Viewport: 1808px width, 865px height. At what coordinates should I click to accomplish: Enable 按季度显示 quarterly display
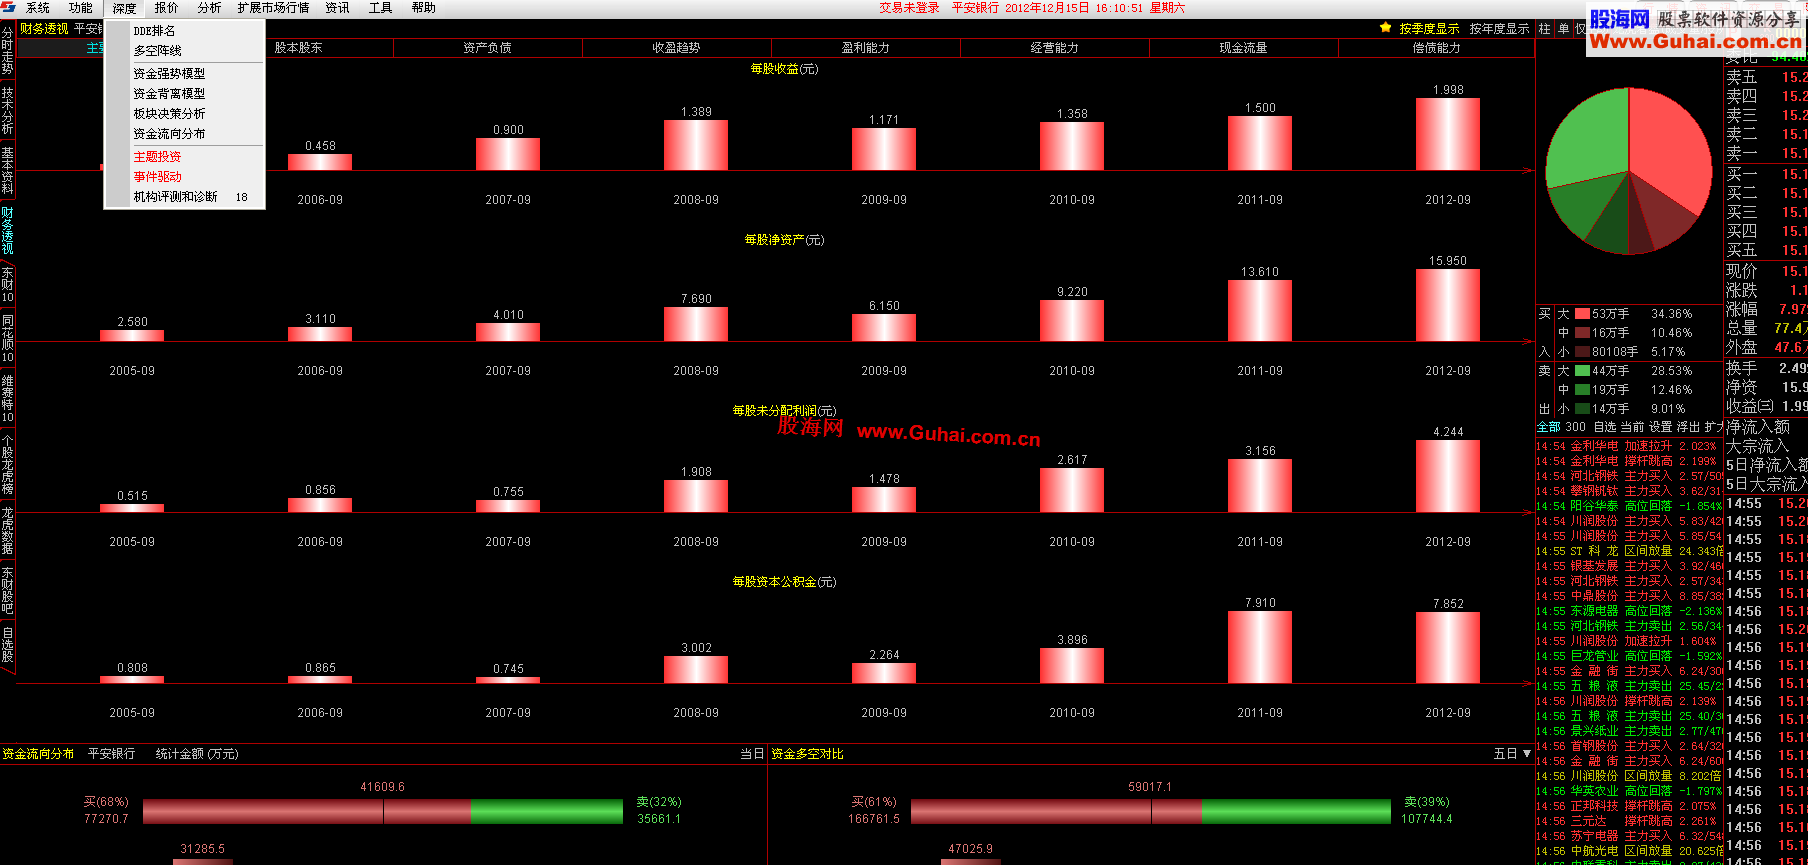point(1429,29)
